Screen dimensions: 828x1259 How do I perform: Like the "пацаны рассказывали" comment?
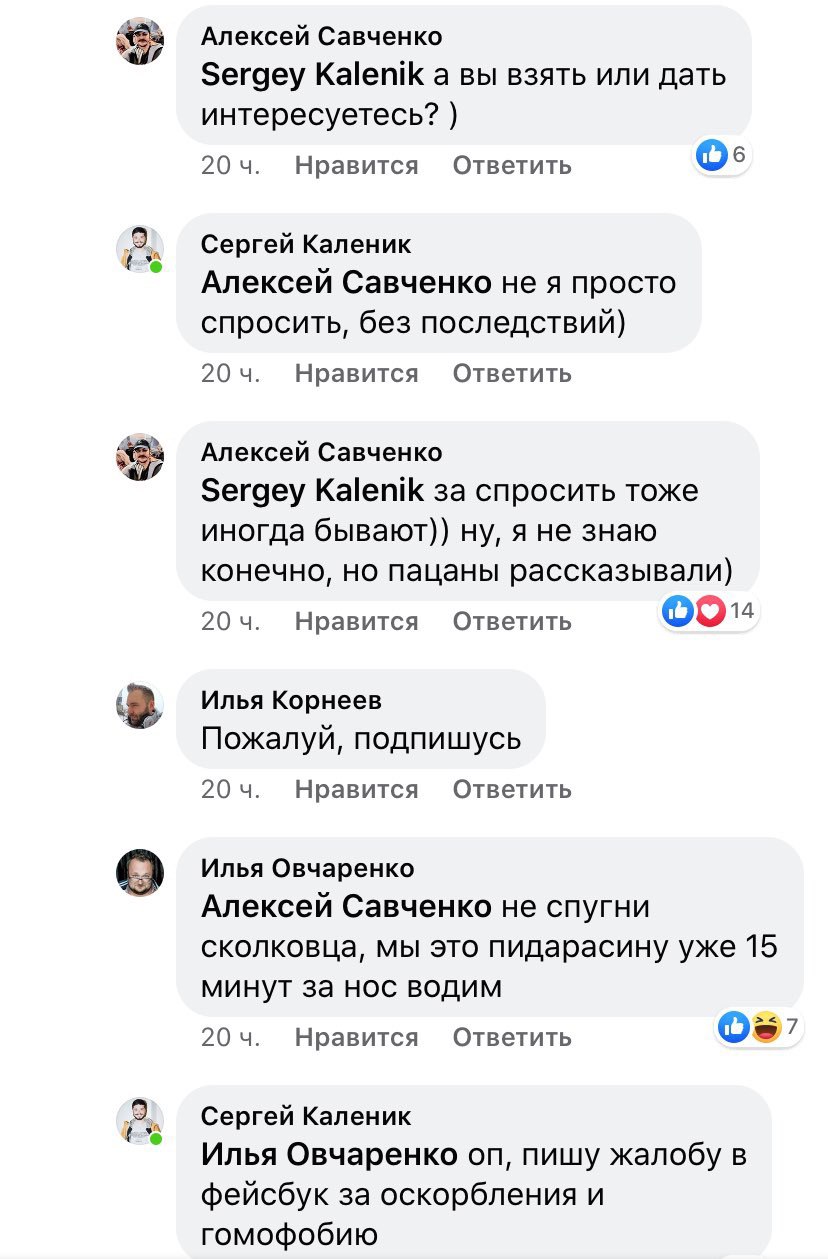click(x=356, y=621)
